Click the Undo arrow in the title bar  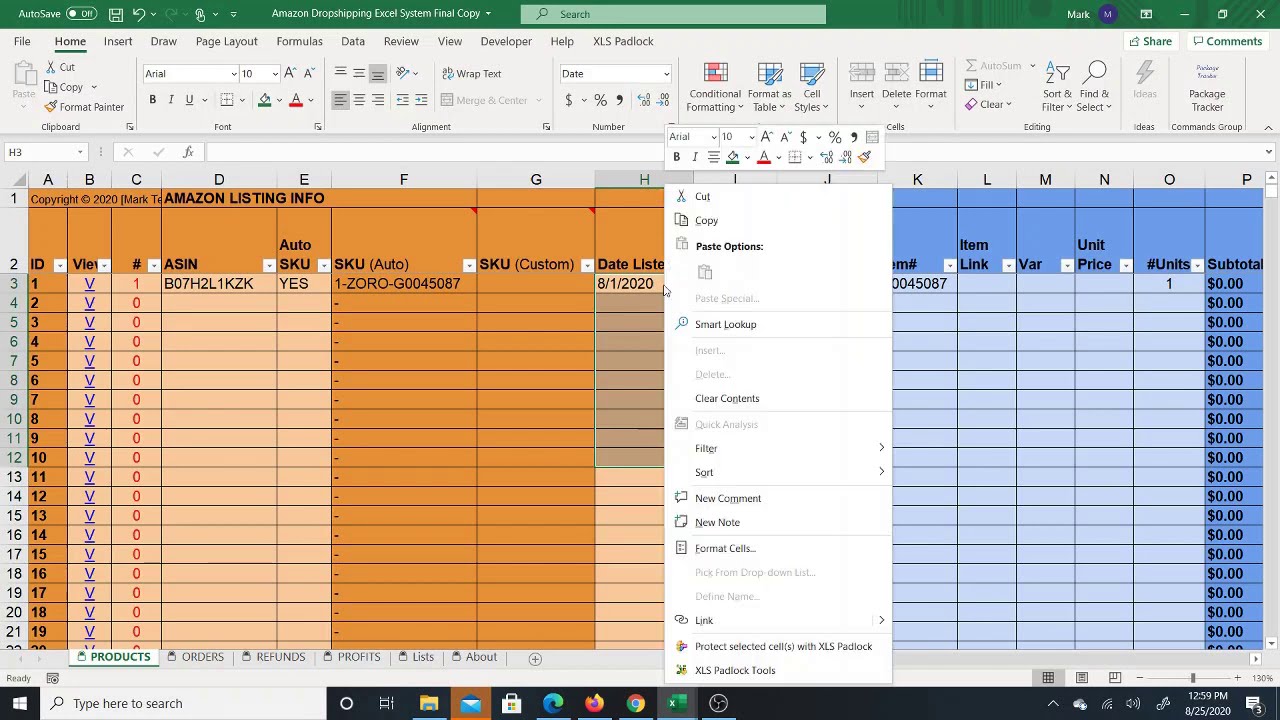pos(139,14)
